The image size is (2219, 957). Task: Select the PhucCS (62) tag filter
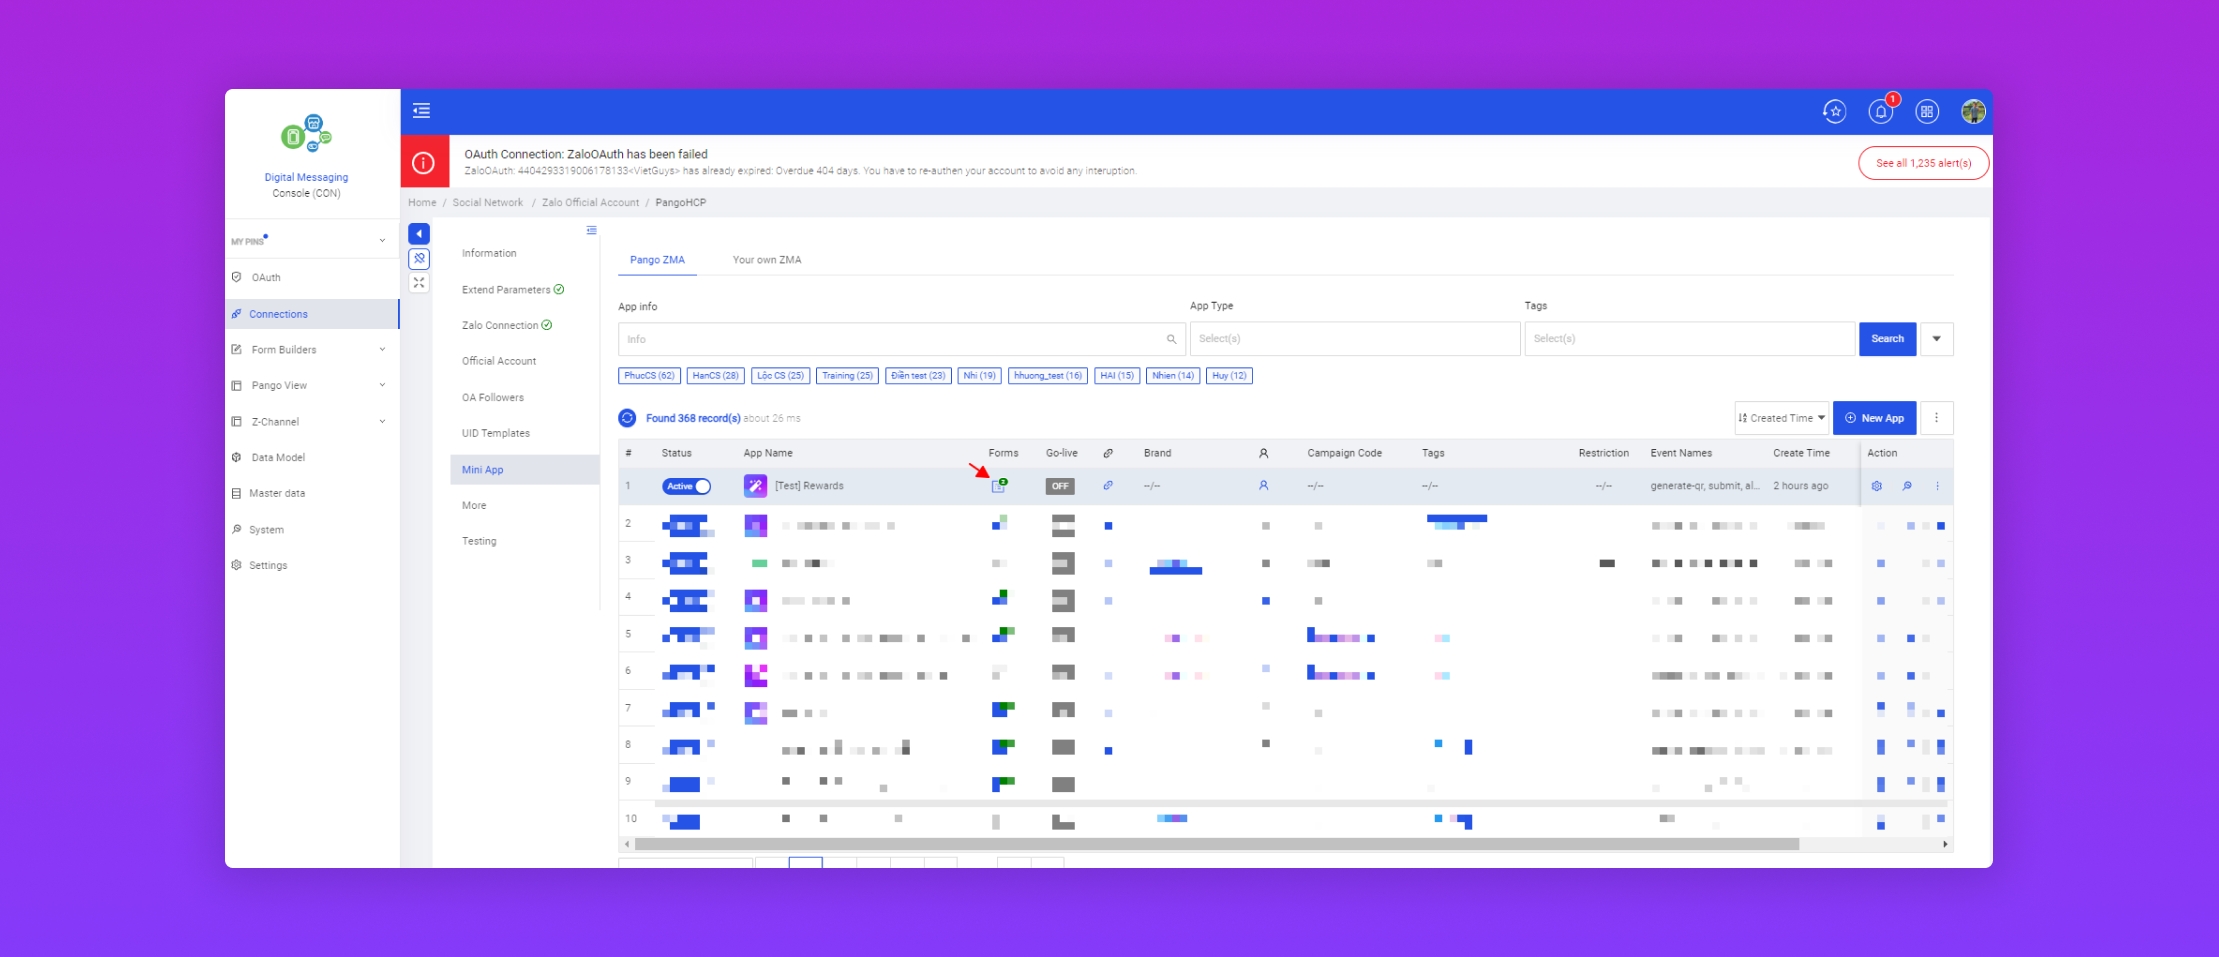pos(649,376)
